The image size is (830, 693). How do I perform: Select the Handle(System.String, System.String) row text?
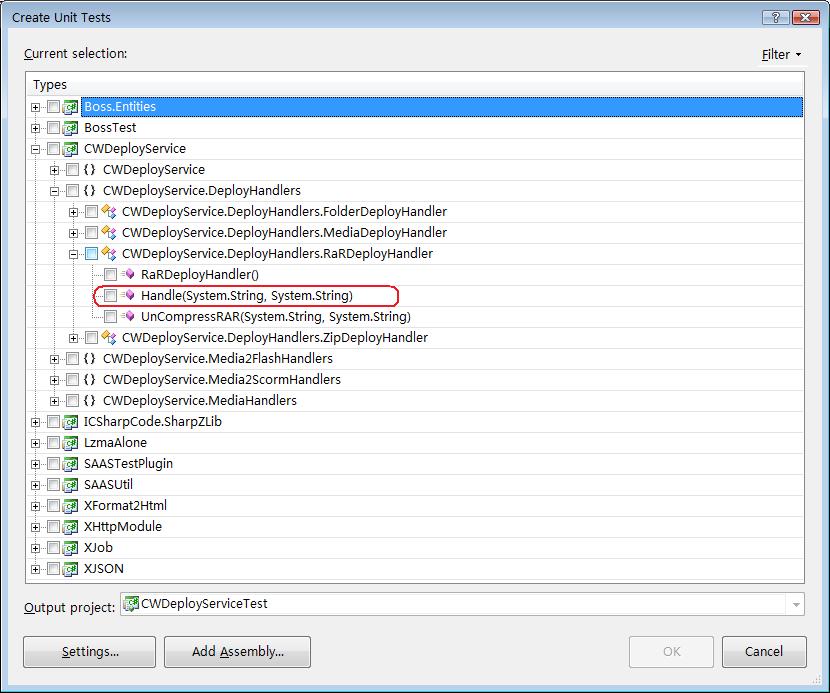247,295
